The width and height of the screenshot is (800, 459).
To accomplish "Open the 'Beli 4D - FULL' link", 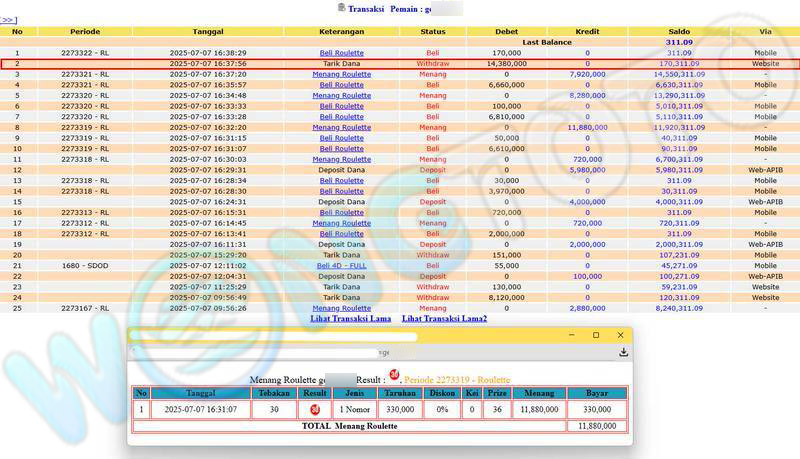I will pyautogui.click(x=341, y=265).
